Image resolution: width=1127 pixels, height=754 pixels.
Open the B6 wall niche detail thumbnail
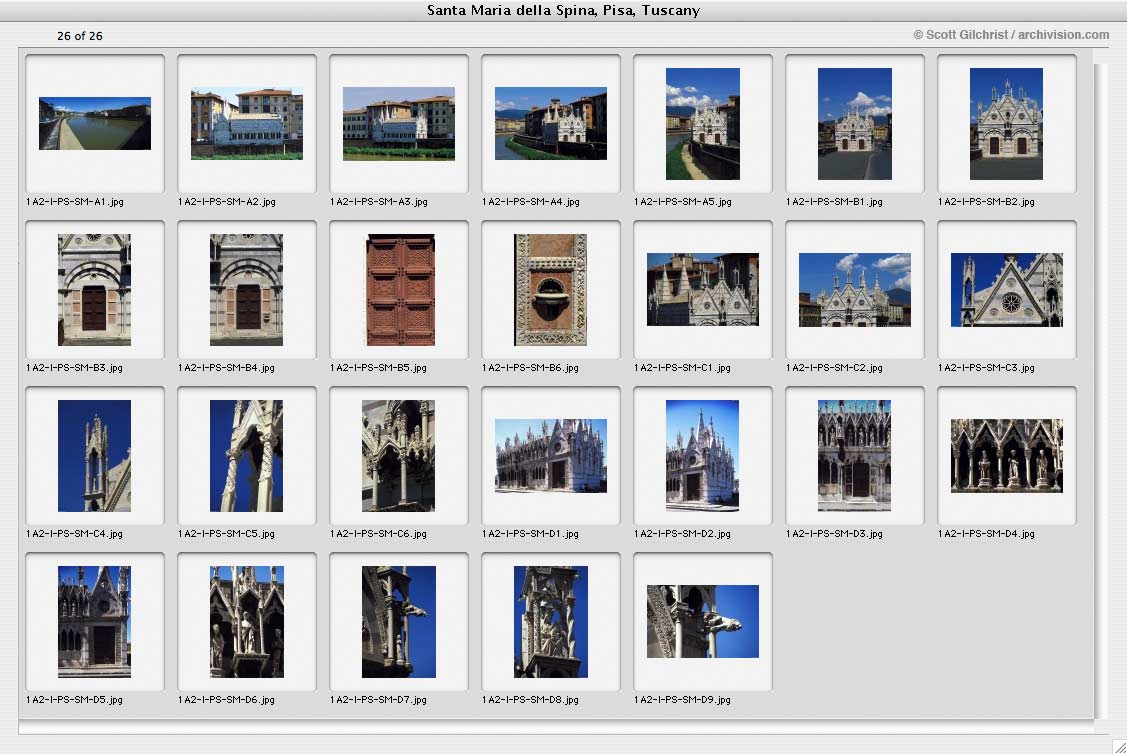[551, 290]
